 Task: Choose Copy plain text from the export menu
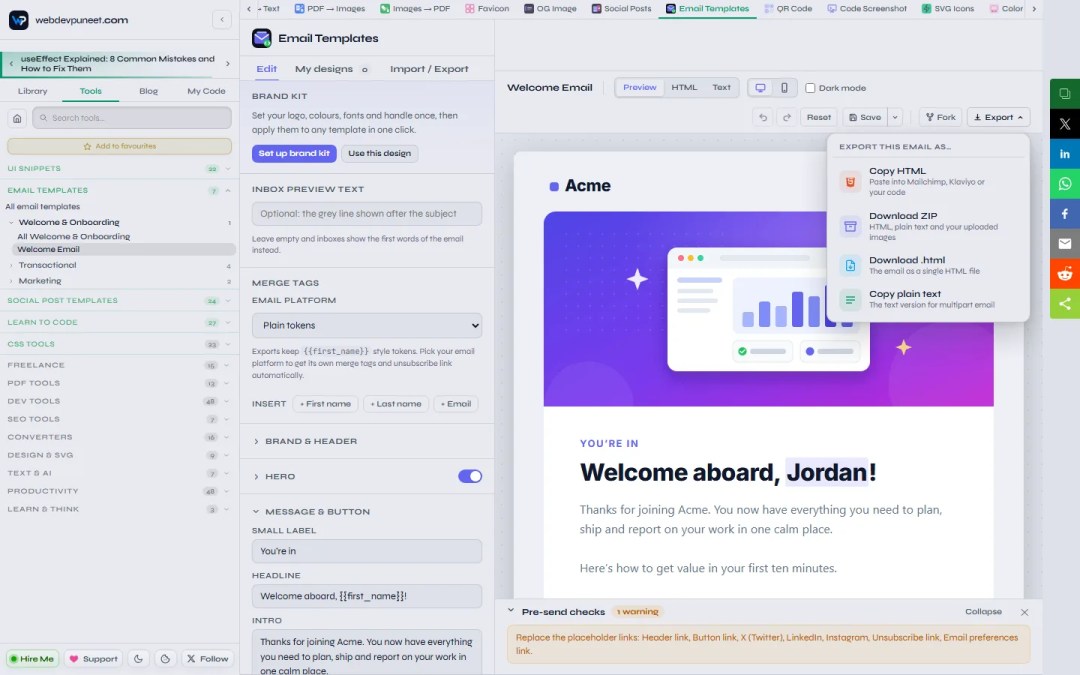928,299
